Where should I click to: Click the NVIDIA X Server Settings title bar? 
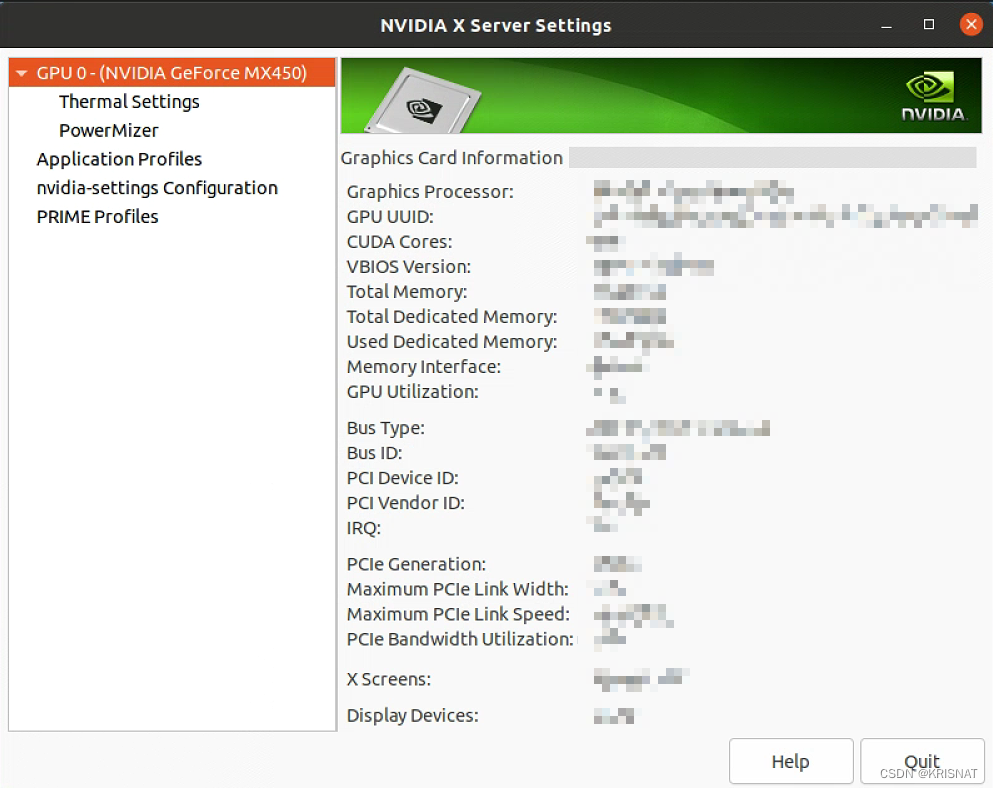tap(496, 25)
